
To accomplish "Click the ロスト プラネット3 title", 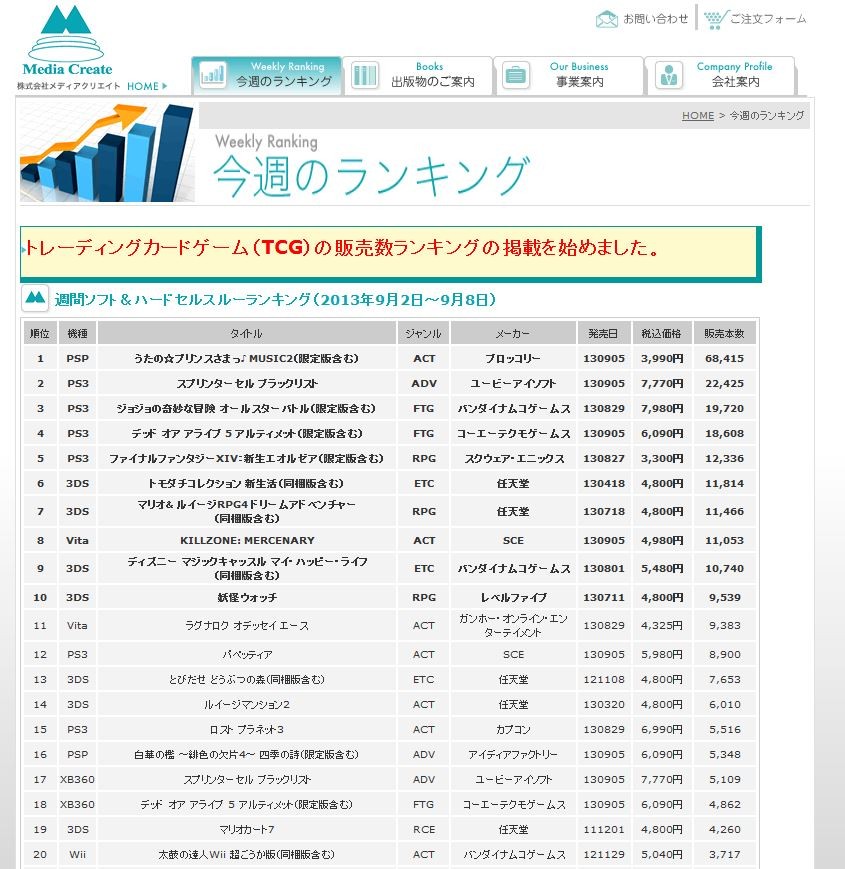I will tap(247, 729).
